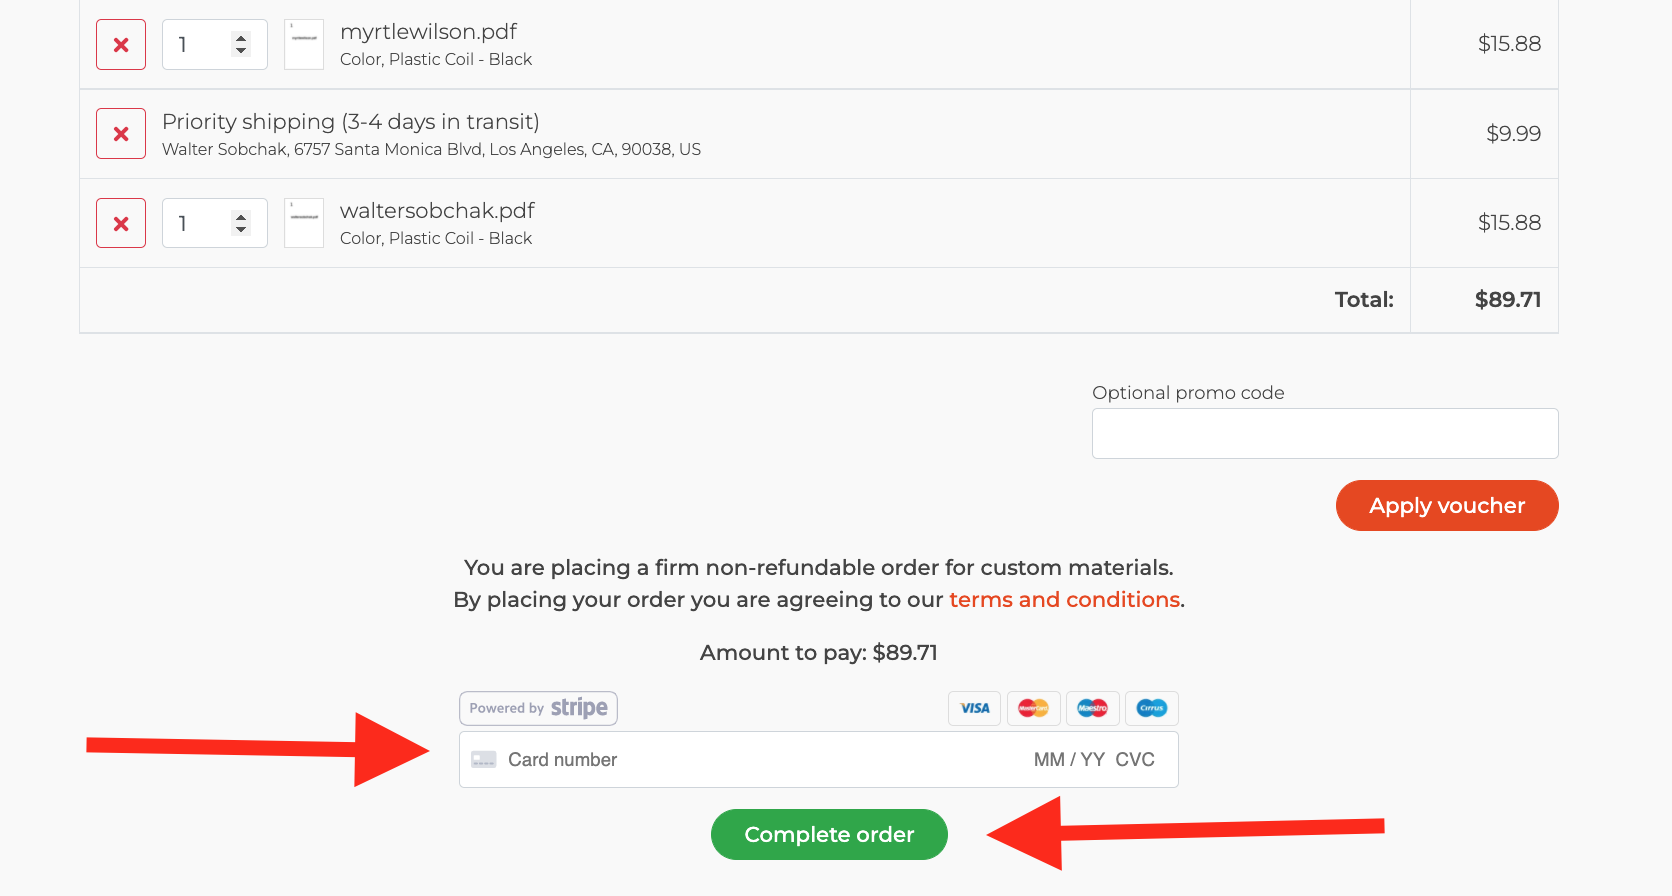The height and width of the screenshot is (896, 1672).
Task: Remove myrtlewilson.pdf with its red X
Action: click(x=121, y=45)
